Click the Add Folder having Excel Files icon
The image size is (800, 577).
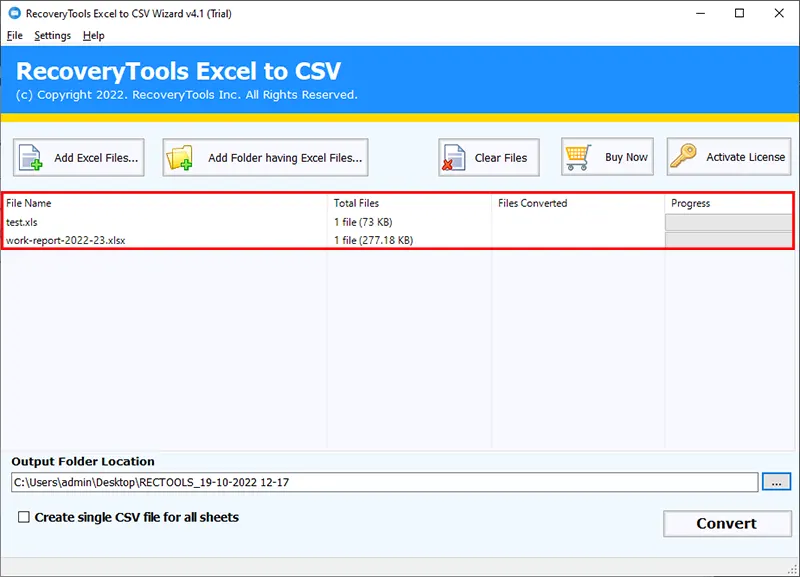pos(183,158)
